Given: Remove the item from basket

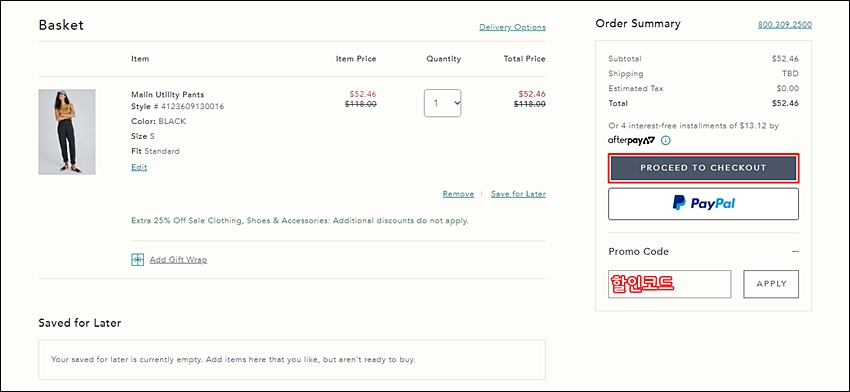Looking at the screenshot, I should point(458,194).
